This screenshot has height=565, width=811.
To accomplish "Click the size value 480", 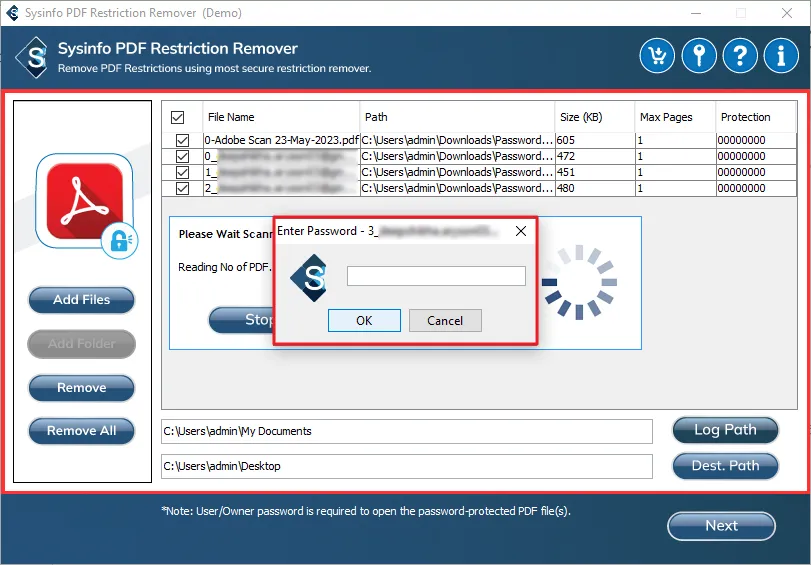I will pos(566,188).
